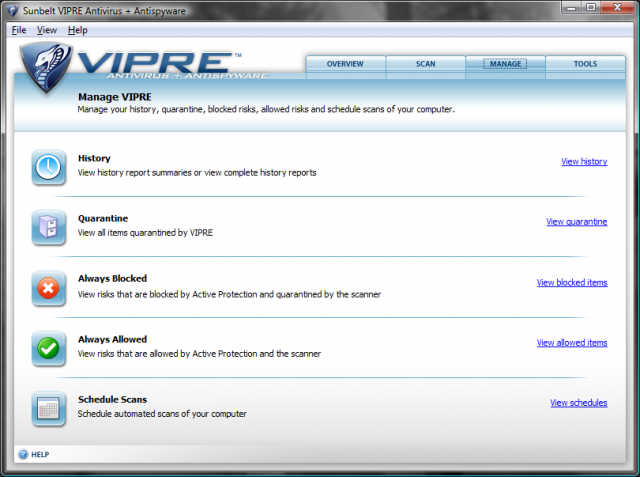Open the View history link
This screenshot has width=640, height=477.
pos(584,162)
